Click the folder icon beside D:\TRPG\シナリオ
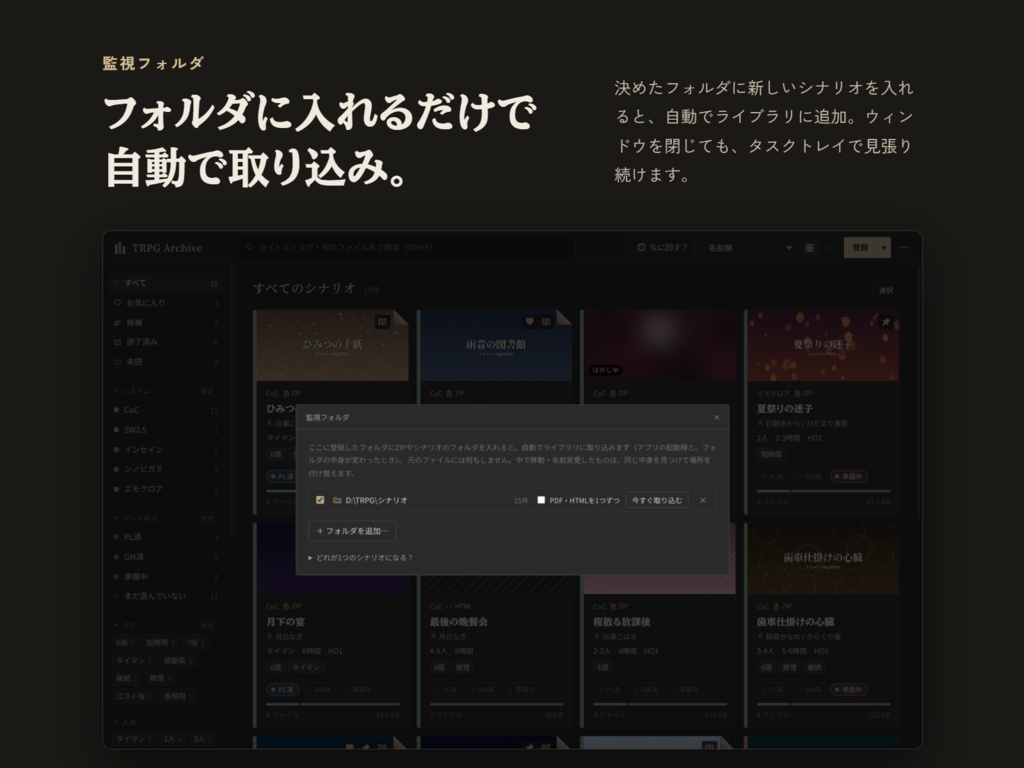Viewport: 1024px width, 768px height. click(337, 500)
